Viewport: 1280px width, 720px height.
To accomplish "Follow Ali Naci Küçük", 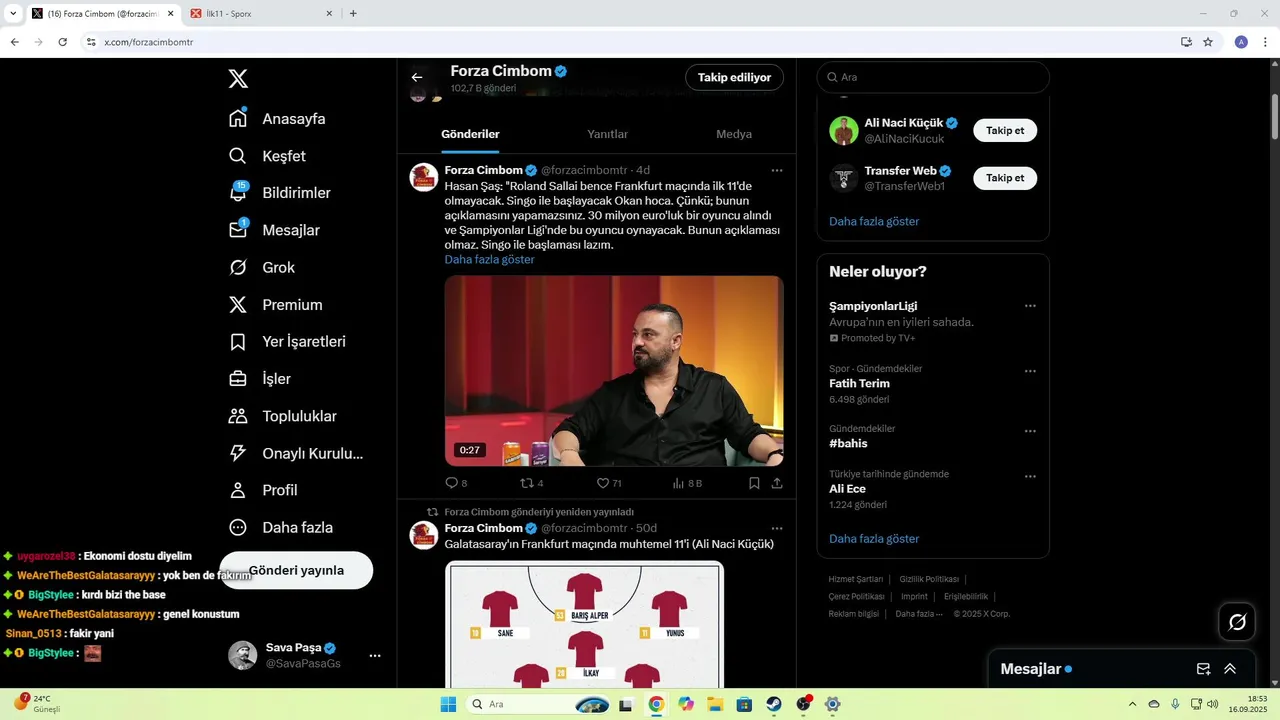I will (x=1005, y=130).
